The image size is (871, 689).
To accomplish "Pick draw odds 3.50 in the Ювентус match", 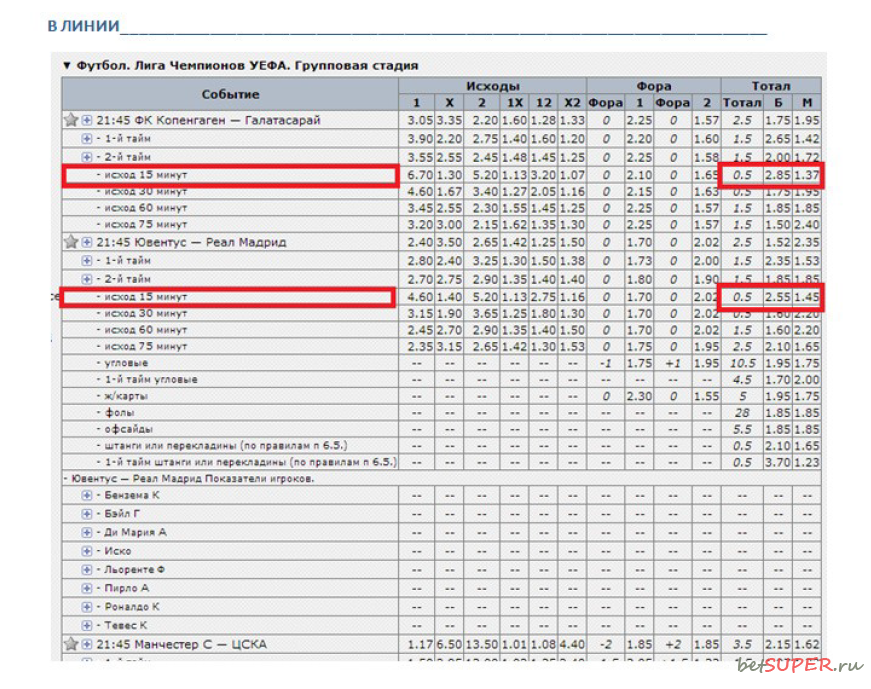I will click(449, 242).
